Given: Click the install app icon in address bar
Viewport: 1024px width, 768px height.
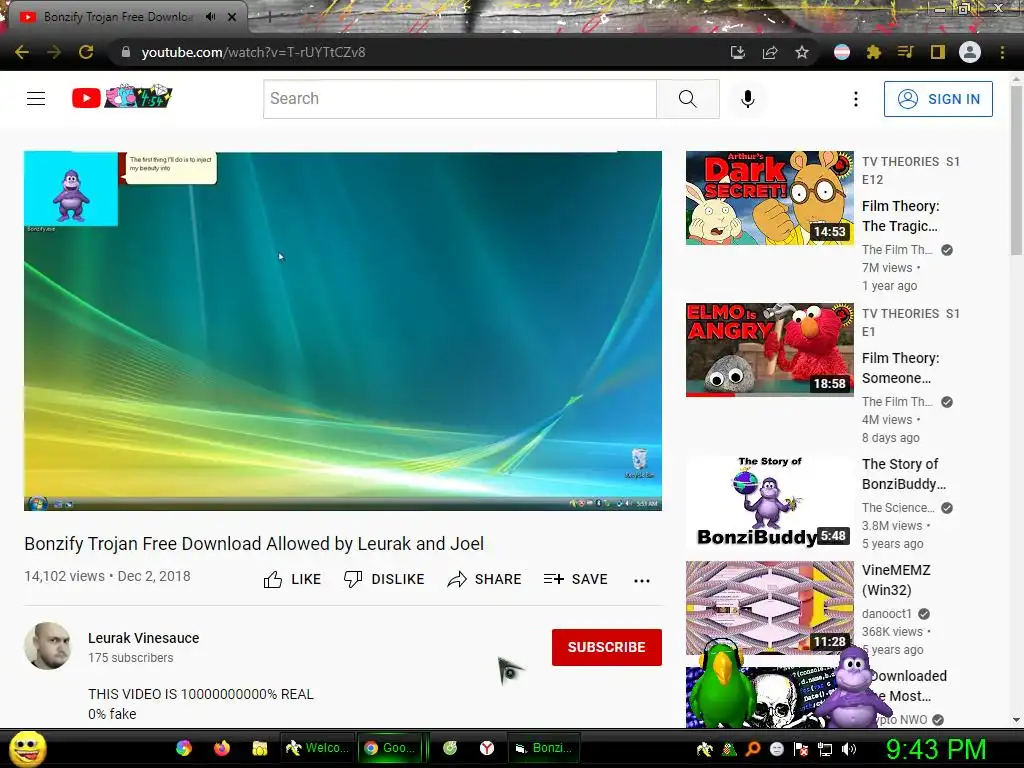Looking at the screenshot, I should click(x=738, y=52).
